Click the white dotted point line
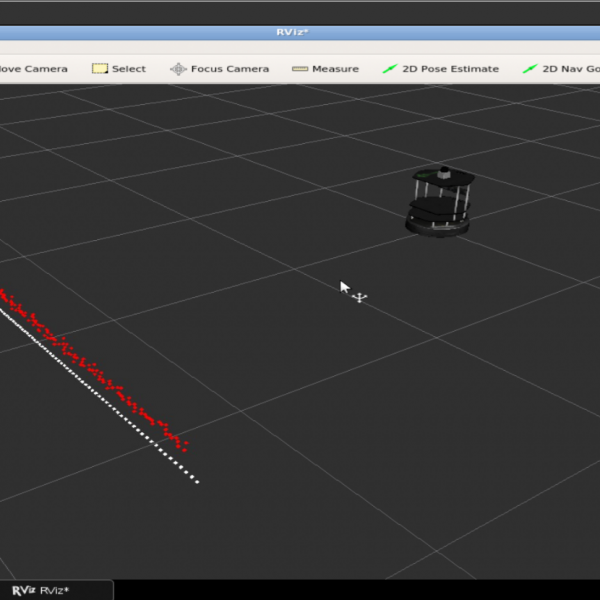The width and height of the screenshot is (600, 600). point(99,396)
